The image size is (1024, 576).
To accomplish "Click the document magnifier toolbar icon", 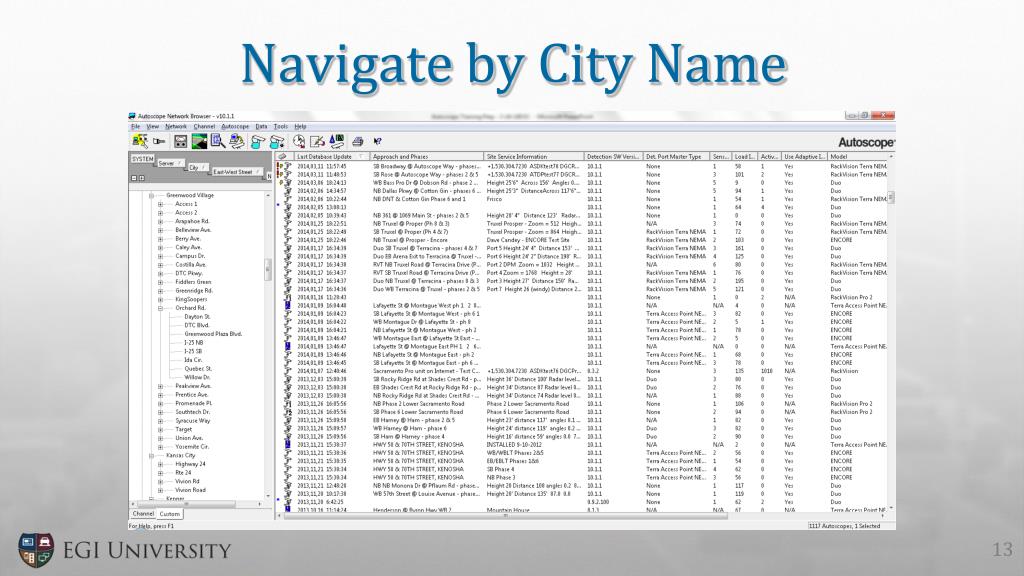I will pos(217,141).
